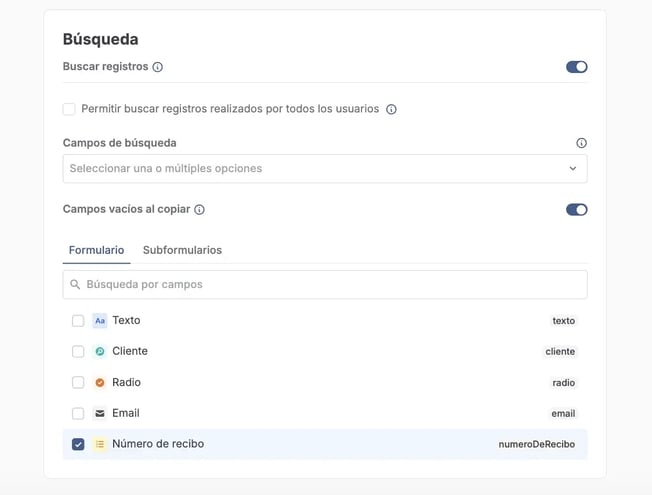The width and height of the screenshot is (652, 495).
Task: Click the Radio field type icon
Action: point(100,383)
